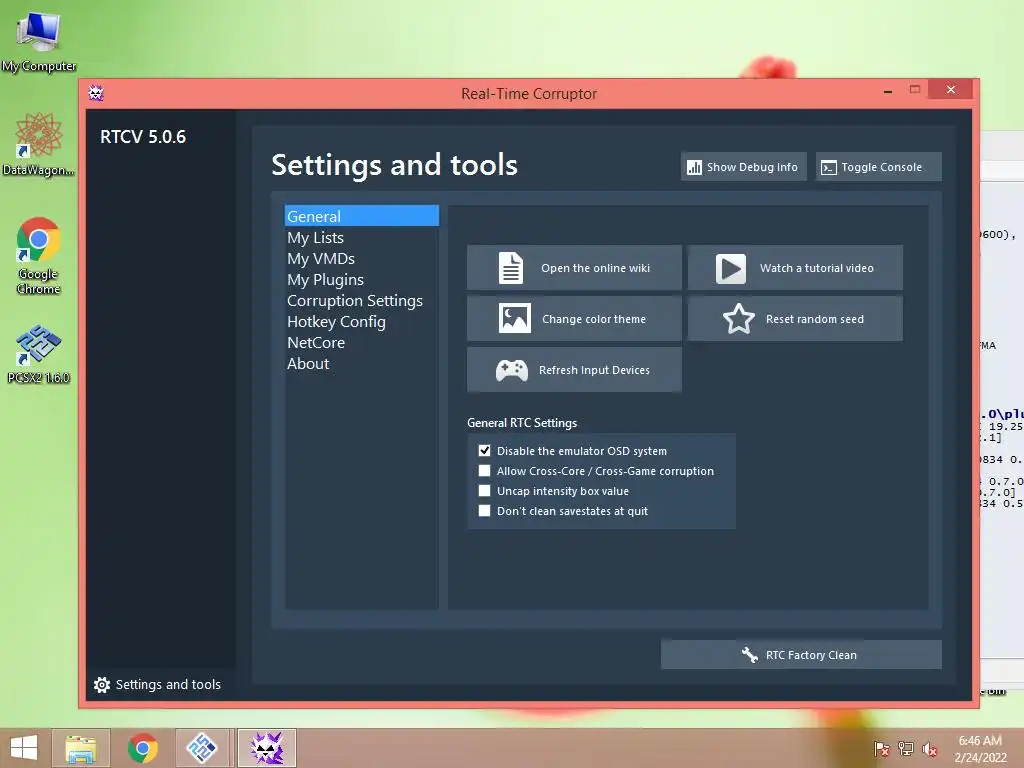
Task: Open the About section
Action: point(362,364)
